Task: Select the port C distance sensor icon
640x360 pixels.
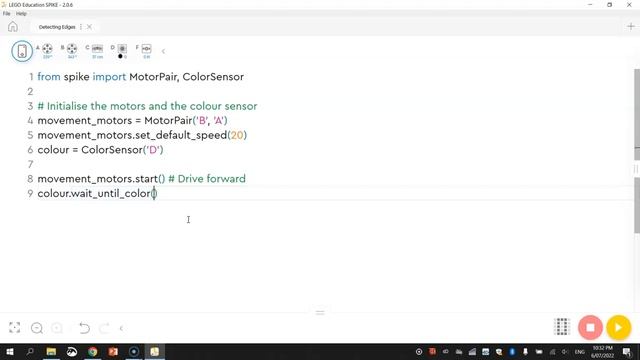Action: click(x=97, y=49)
